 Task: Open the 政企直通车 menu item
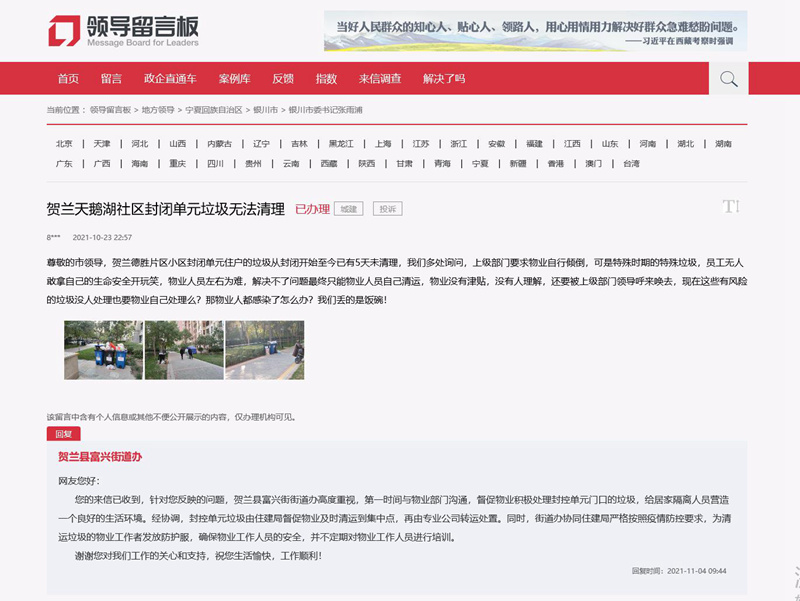pos(170,79)
